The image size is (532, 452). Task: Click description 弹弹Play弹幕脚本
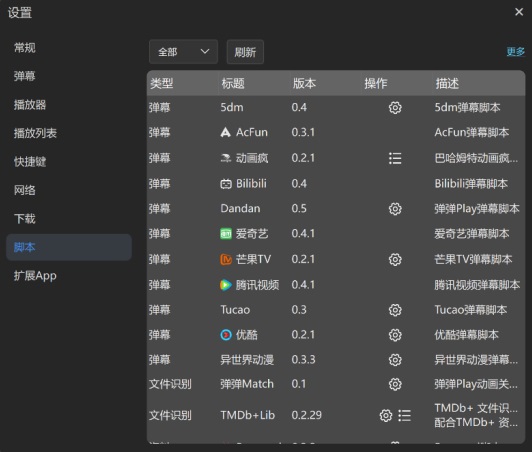click(477, 209)
